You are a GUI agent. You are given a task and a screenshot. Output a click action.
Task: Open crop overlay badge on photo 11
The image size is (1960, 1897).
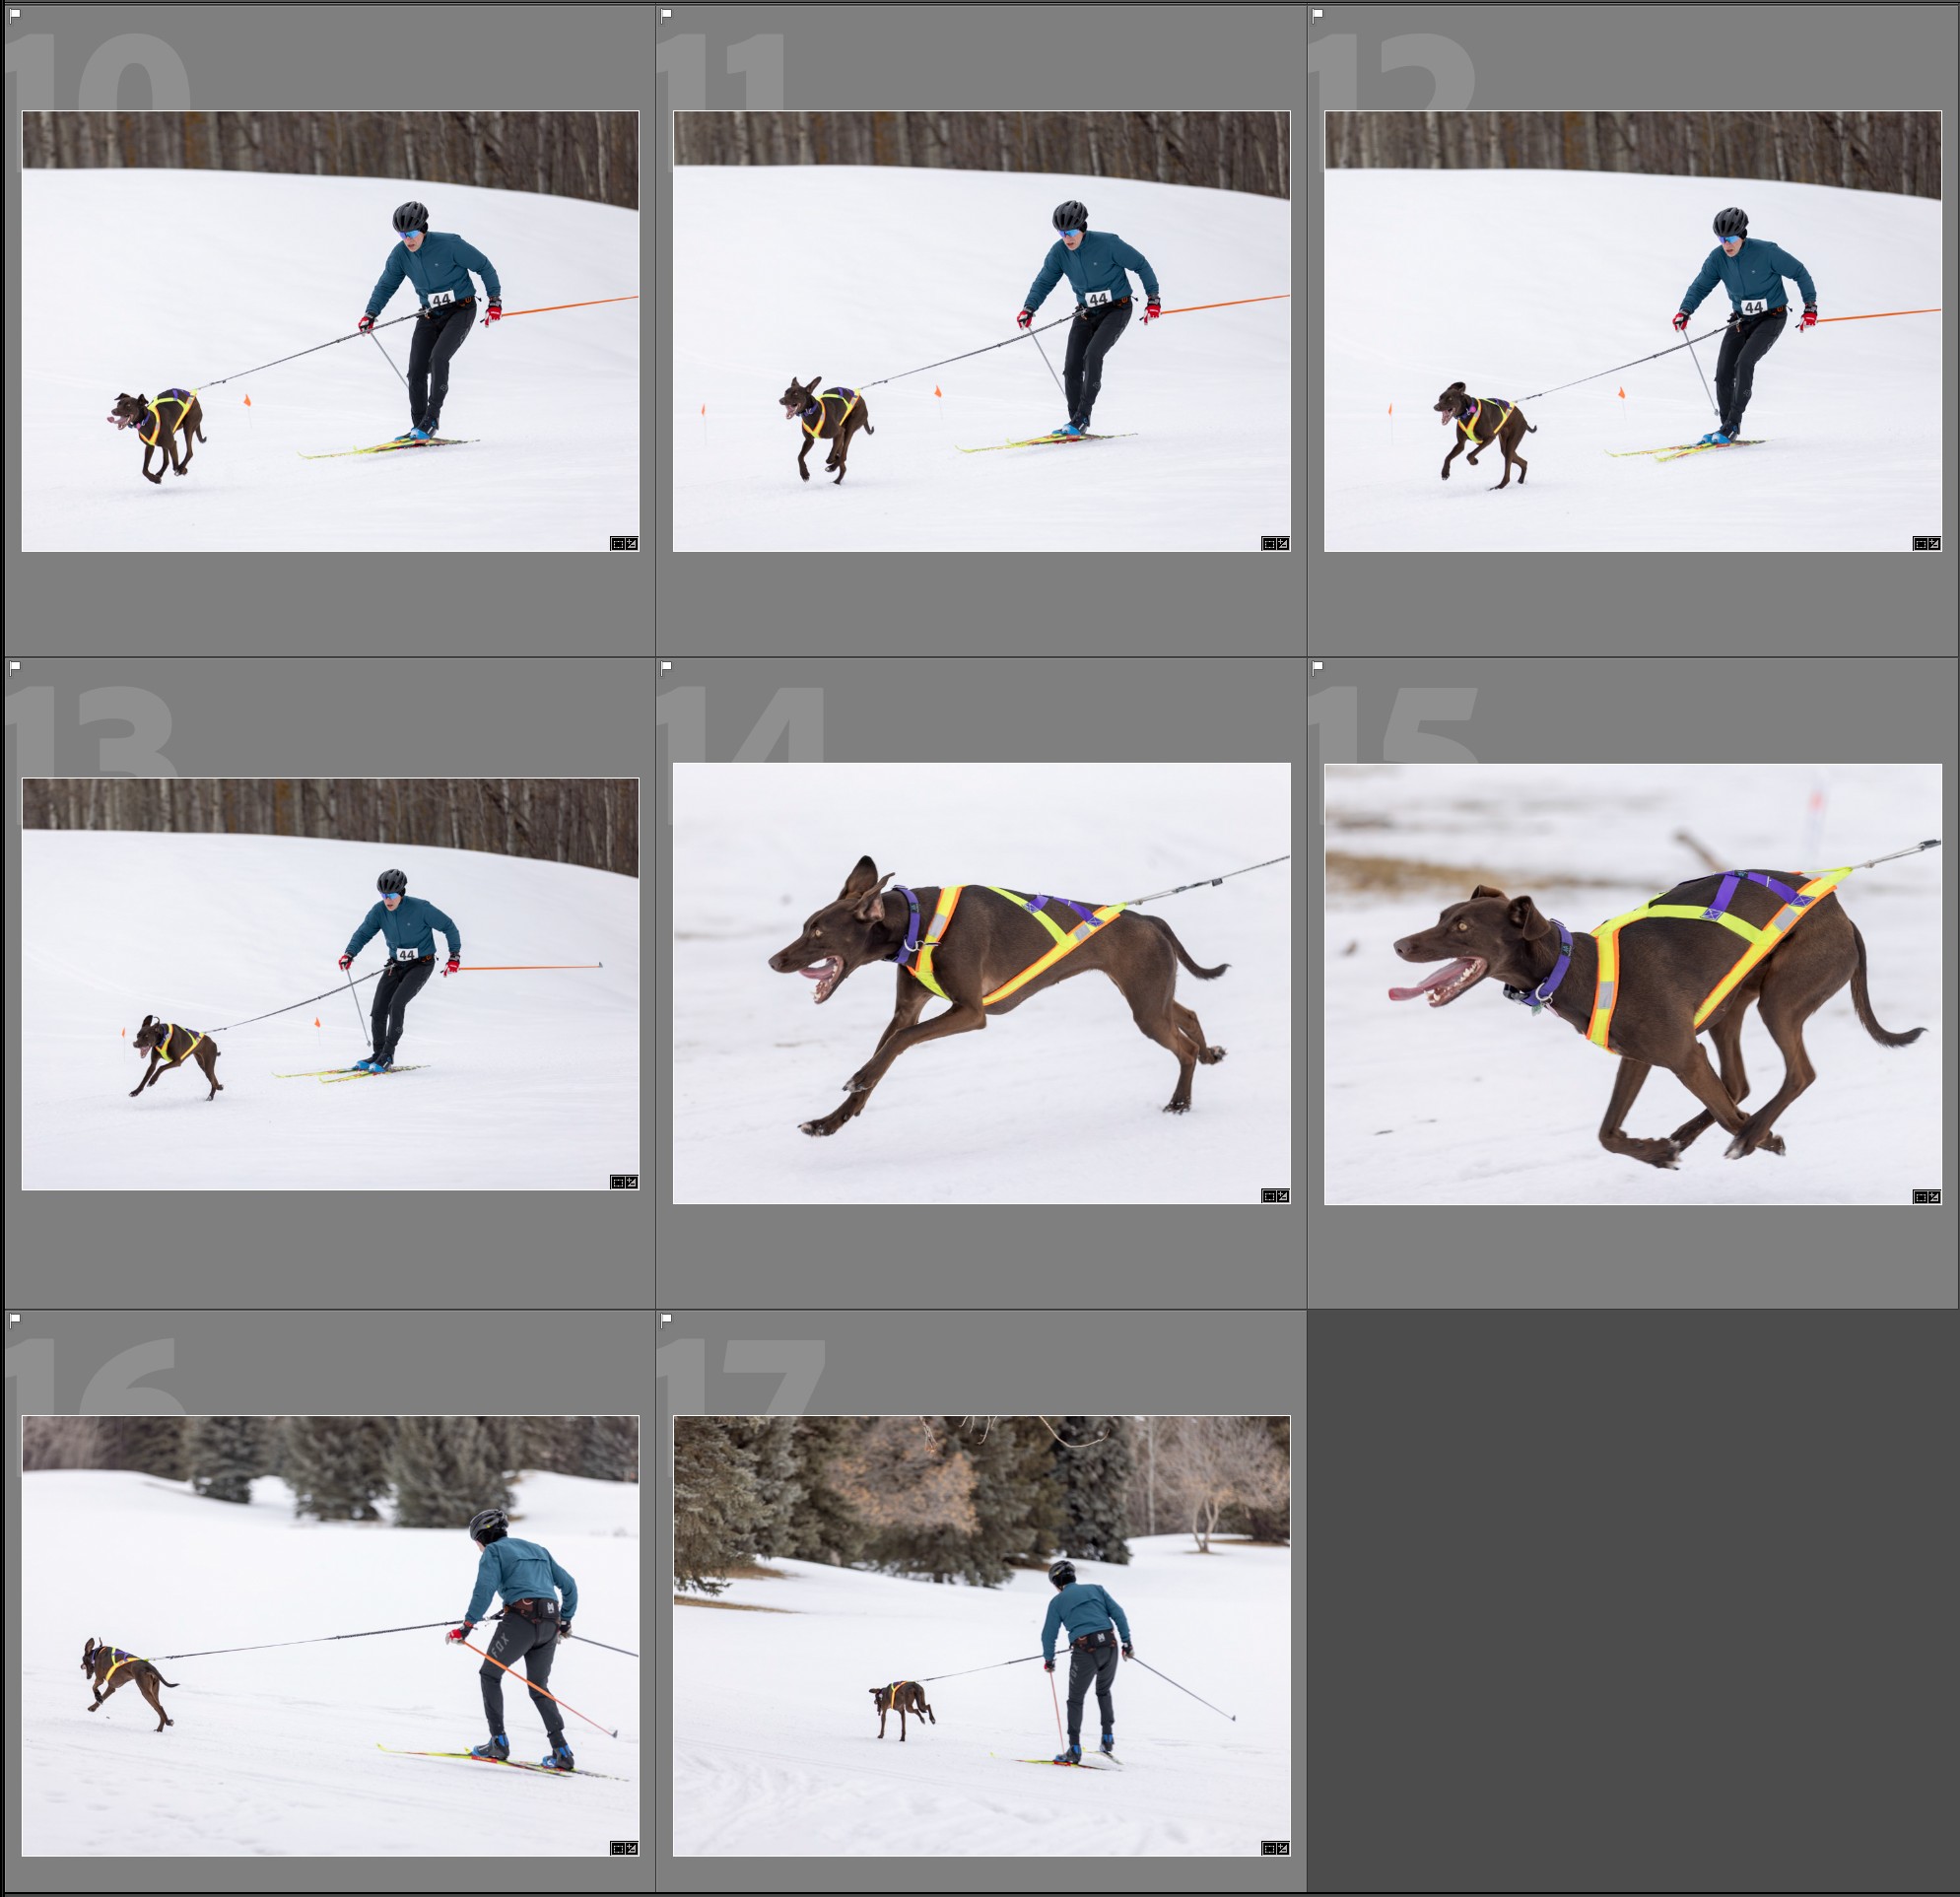1269,544
